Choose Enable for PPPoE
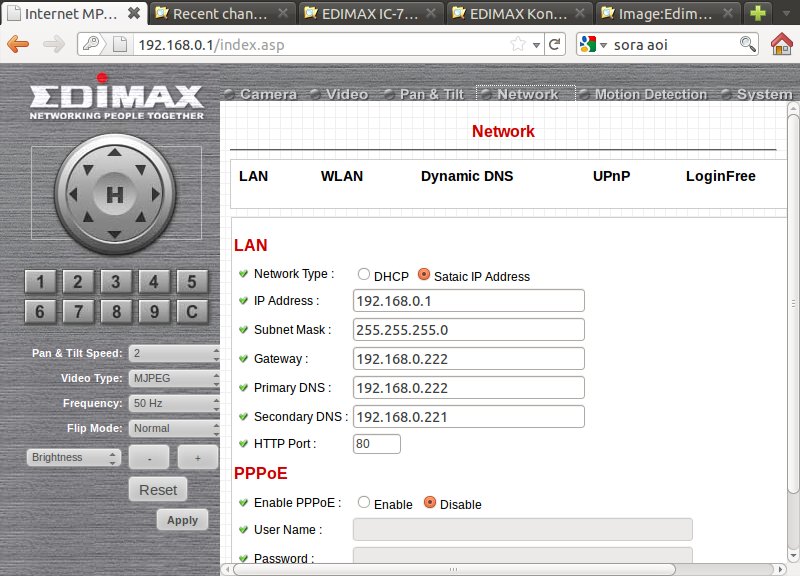 [x=364, y=503]
